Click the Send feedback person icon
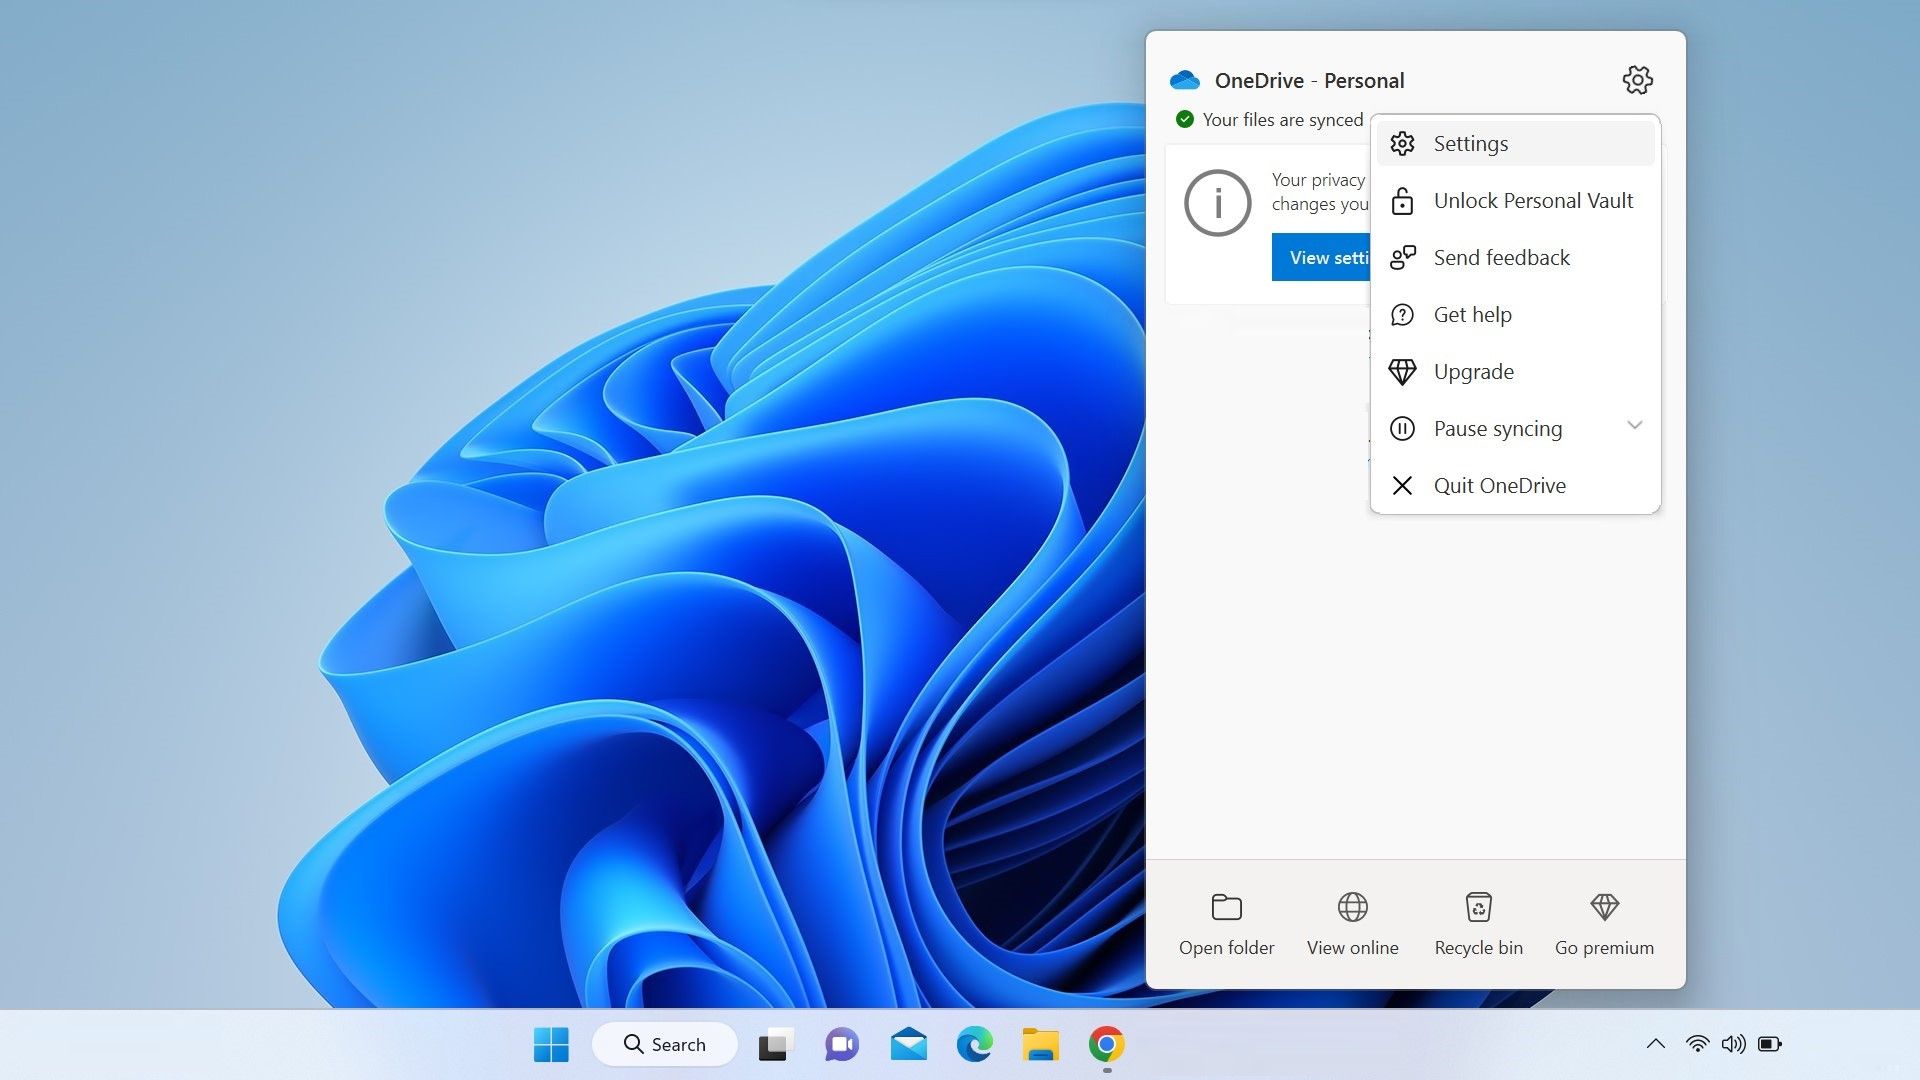This screenshot has height=1080, width=1920. click(x=1403, y=257)
